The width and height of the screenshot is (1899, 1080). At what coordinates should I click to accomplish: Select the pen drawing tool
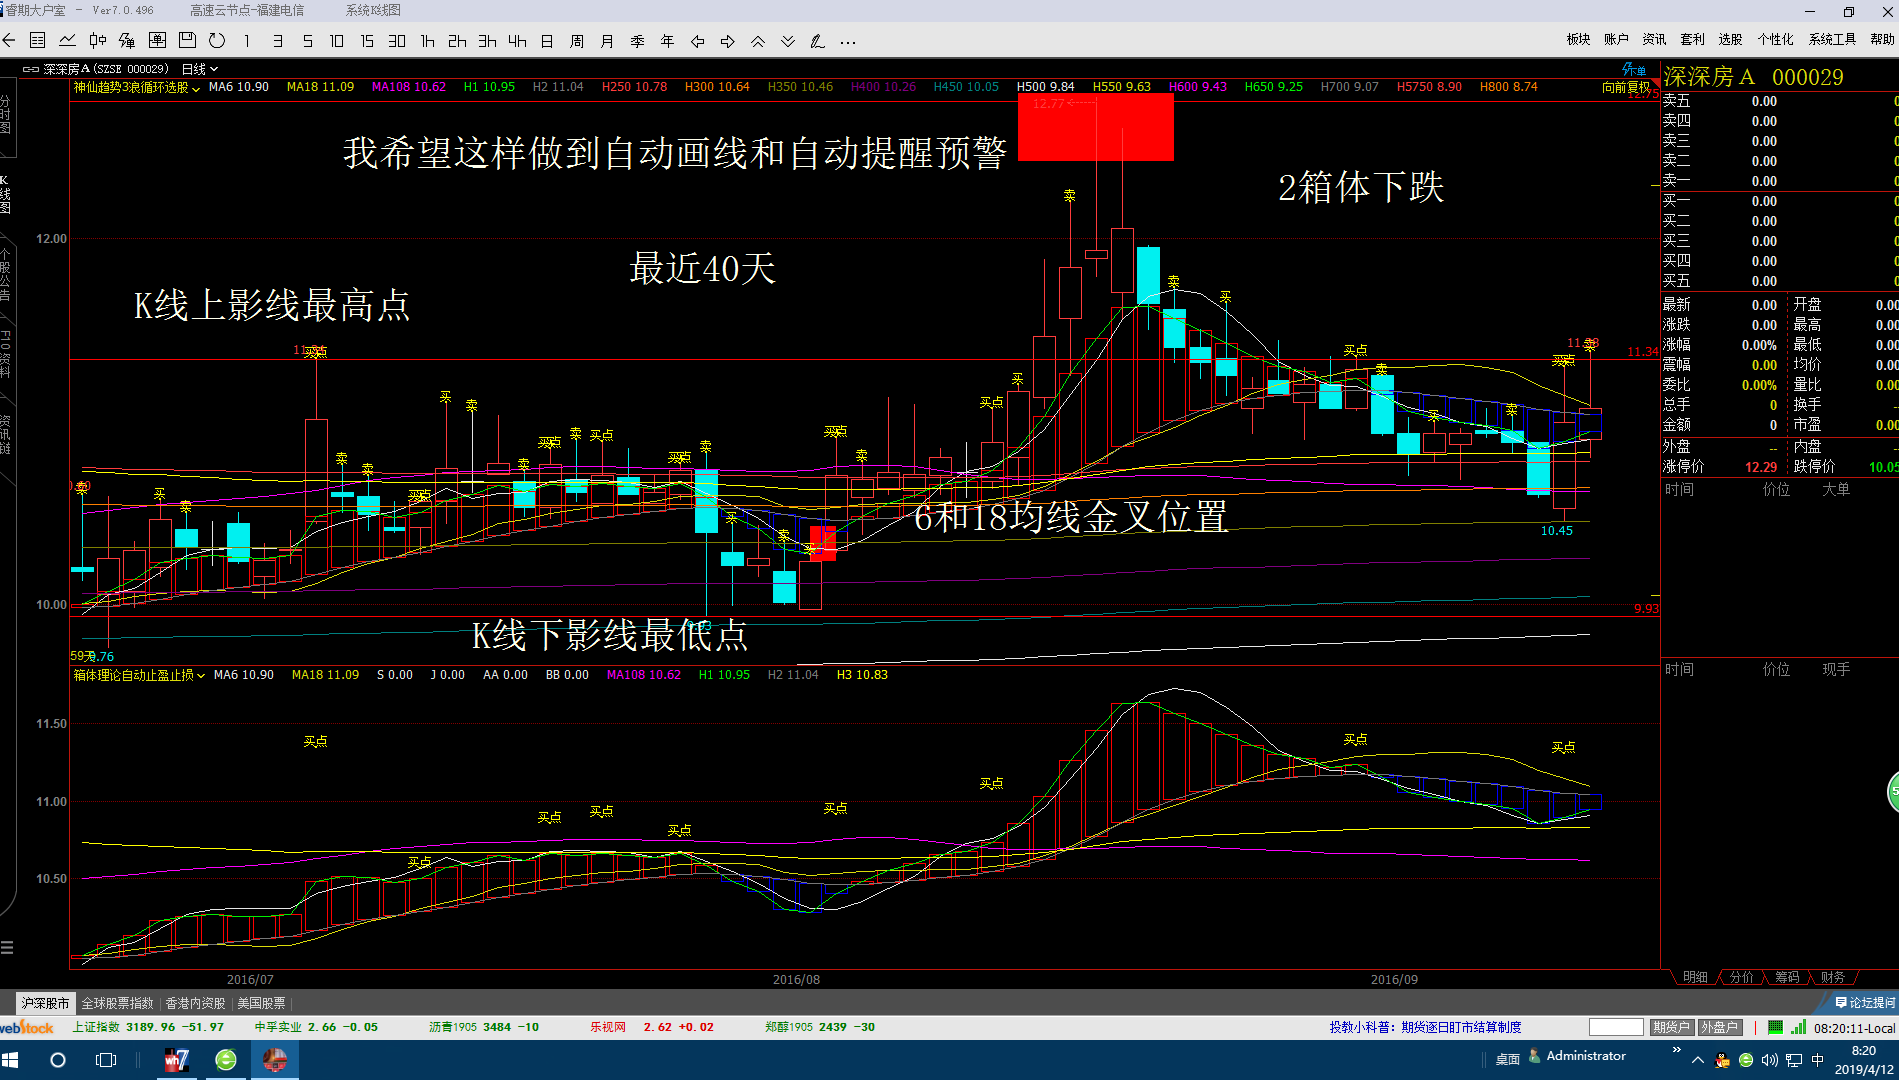pos(817,41)
